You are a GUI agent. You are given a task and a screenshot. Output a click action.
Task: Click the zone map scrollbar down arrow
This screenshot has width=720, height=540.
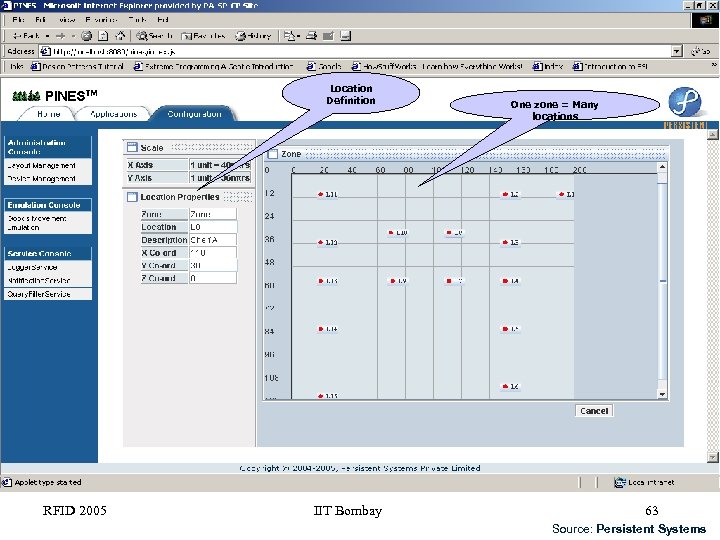coord(662,394)
